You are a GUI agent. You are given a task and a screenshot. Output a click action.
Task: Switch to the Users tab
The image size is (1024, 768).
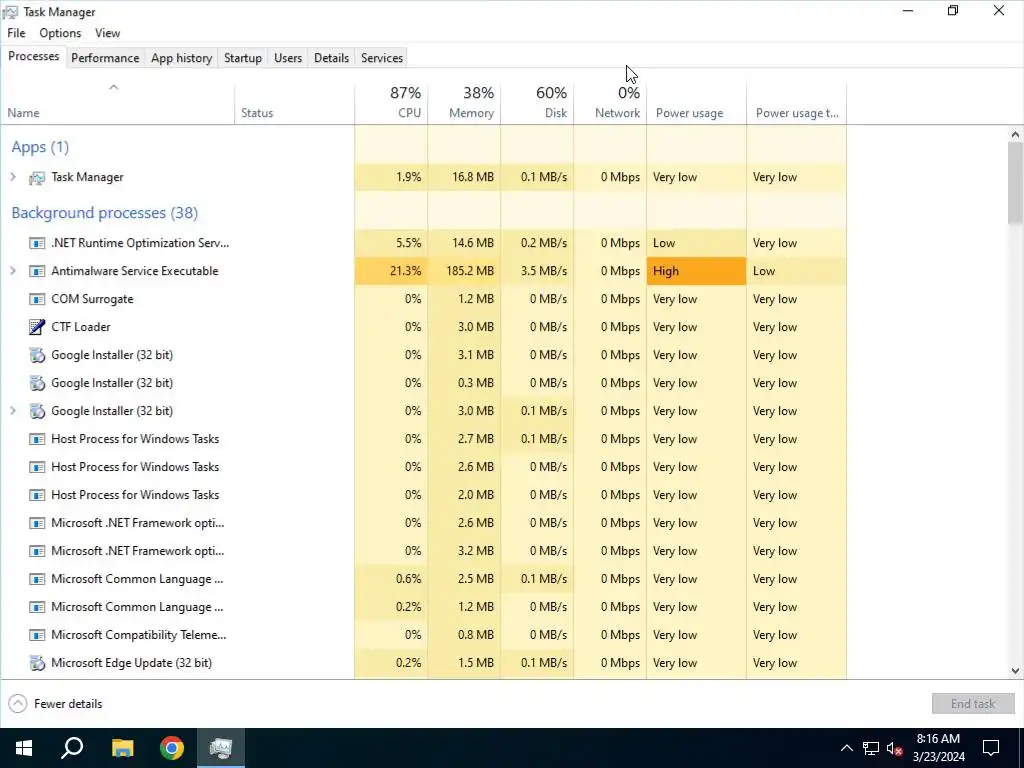click(x=288, y=58)
